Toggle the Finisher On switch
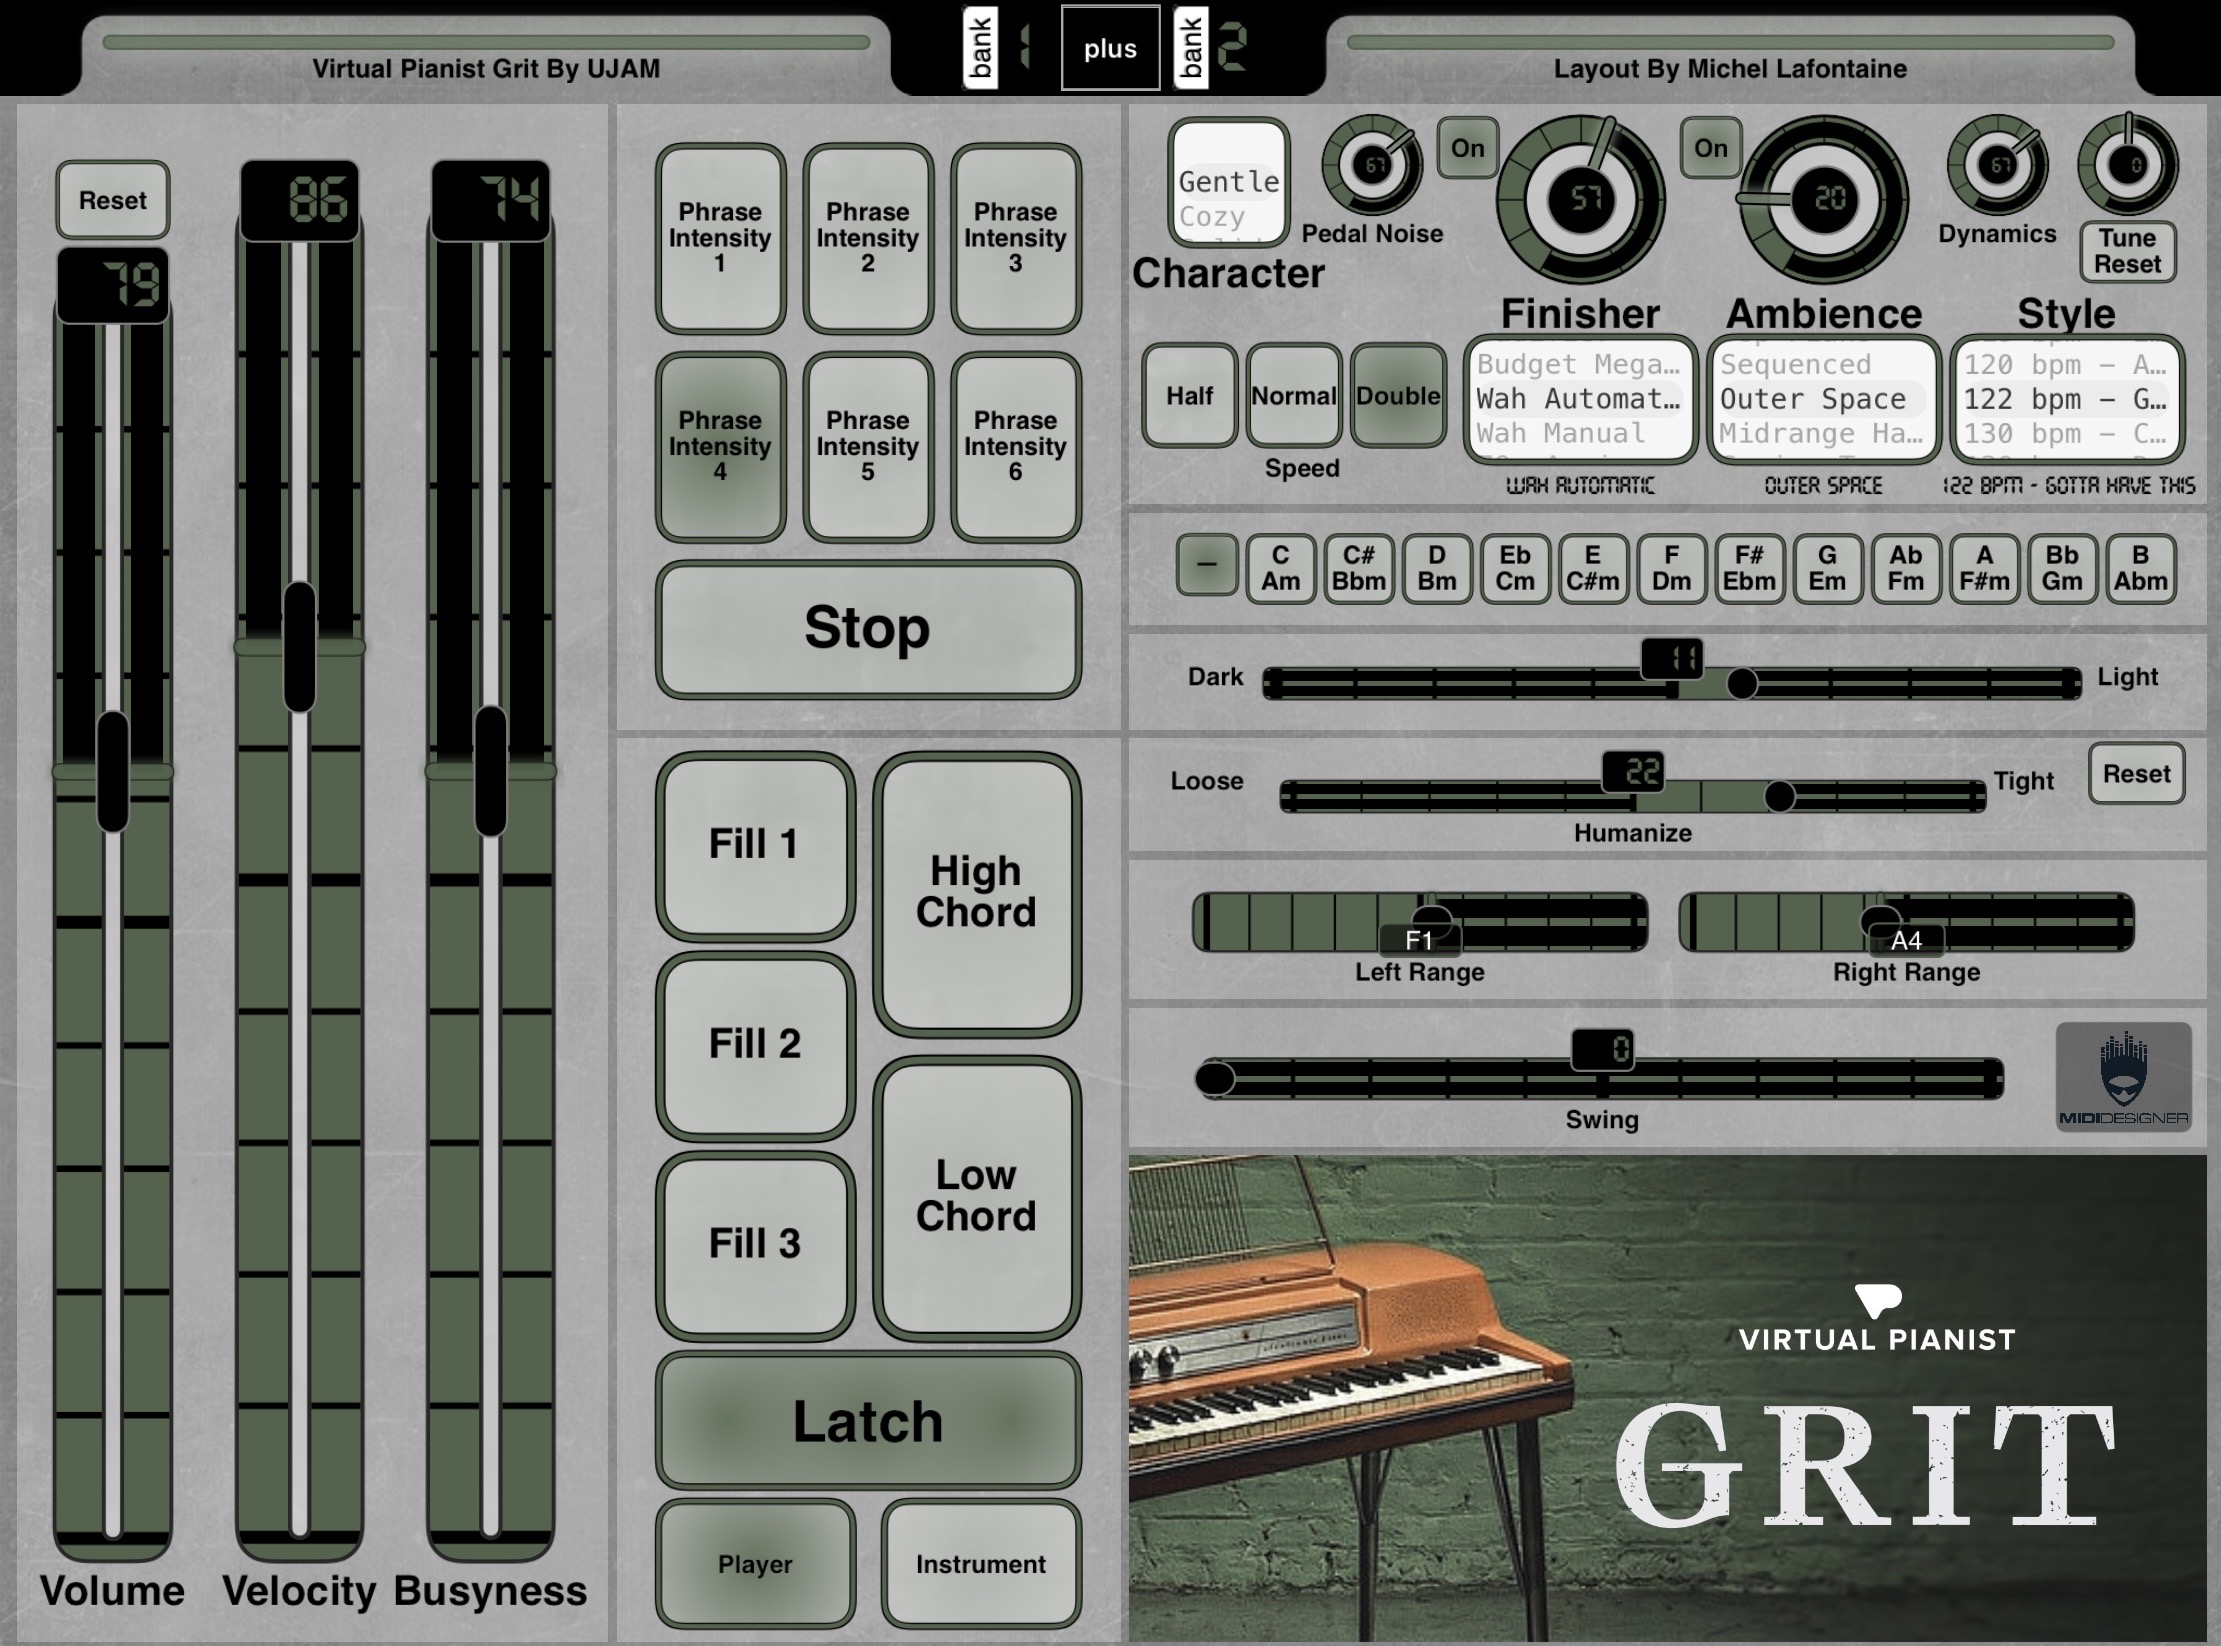 [x=1467, y=148]
